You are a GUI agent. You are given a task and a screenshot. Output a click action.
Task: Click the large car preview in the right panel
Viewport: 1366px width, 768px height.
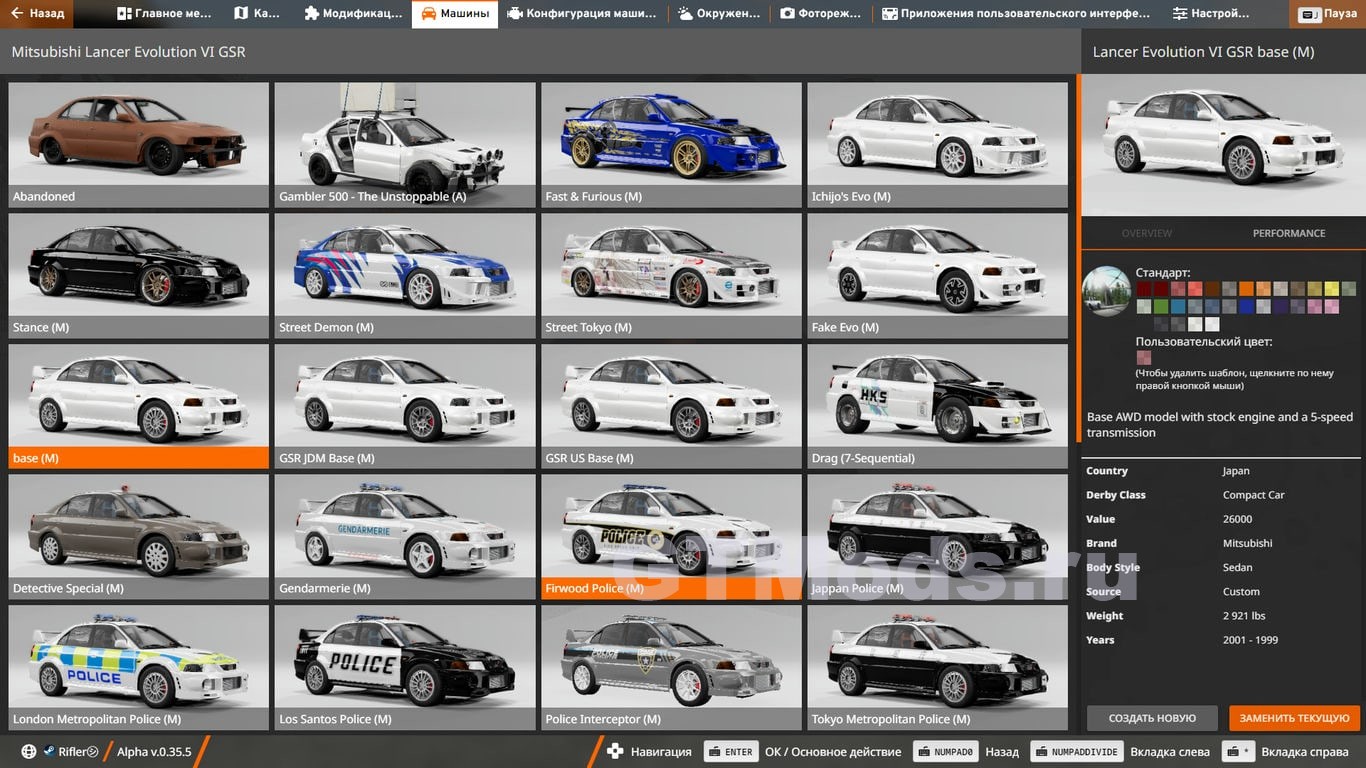pos(1223,145)
